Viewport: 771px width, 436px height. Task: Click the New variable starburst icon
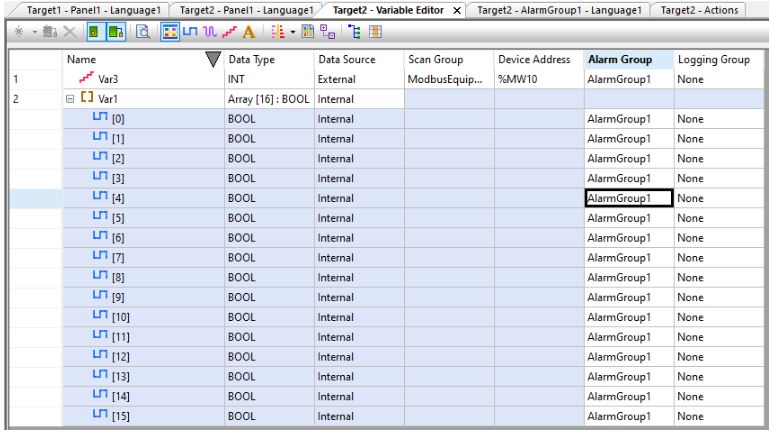(19, 32)
